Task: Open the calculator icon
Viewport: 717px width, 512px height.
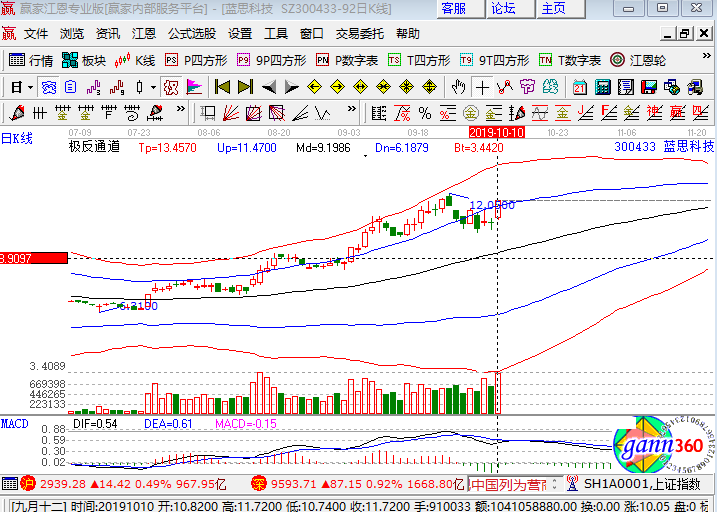Action: click(x=603, y=87)
